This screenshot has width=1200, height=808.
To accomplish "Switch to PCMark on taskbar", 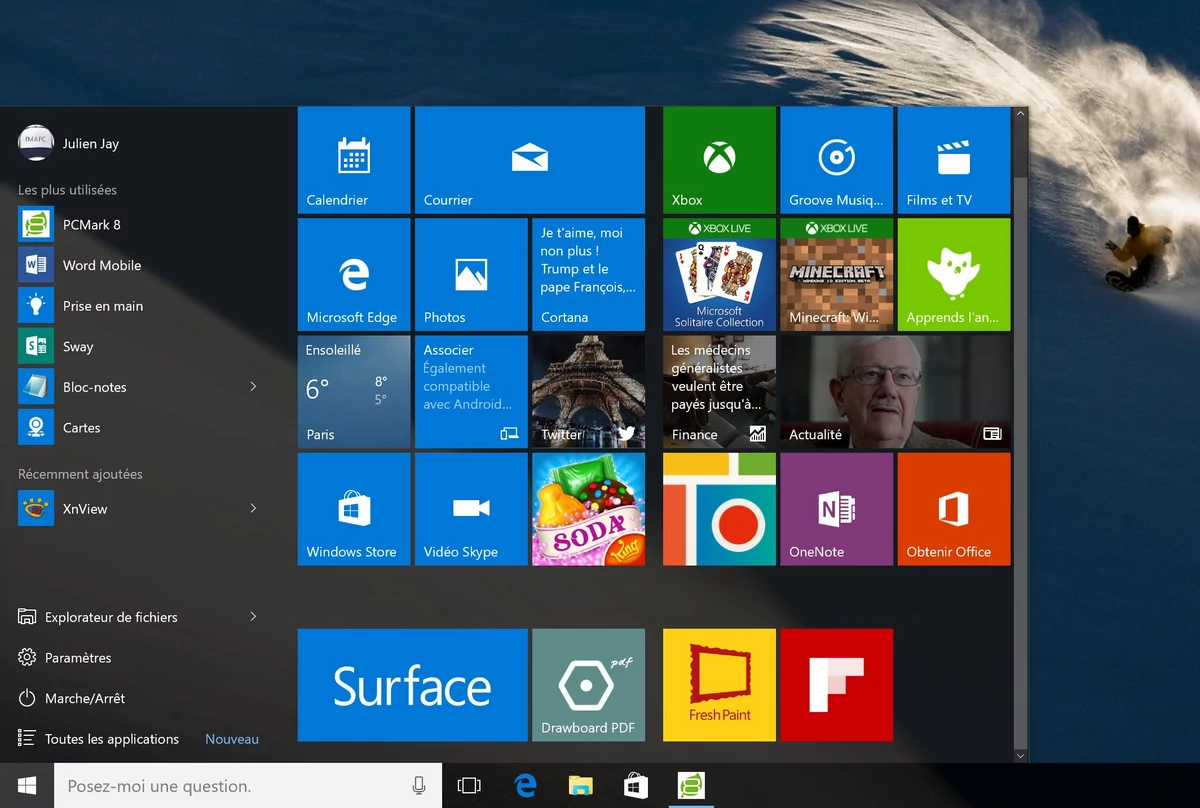I will [x=691, y=786].
